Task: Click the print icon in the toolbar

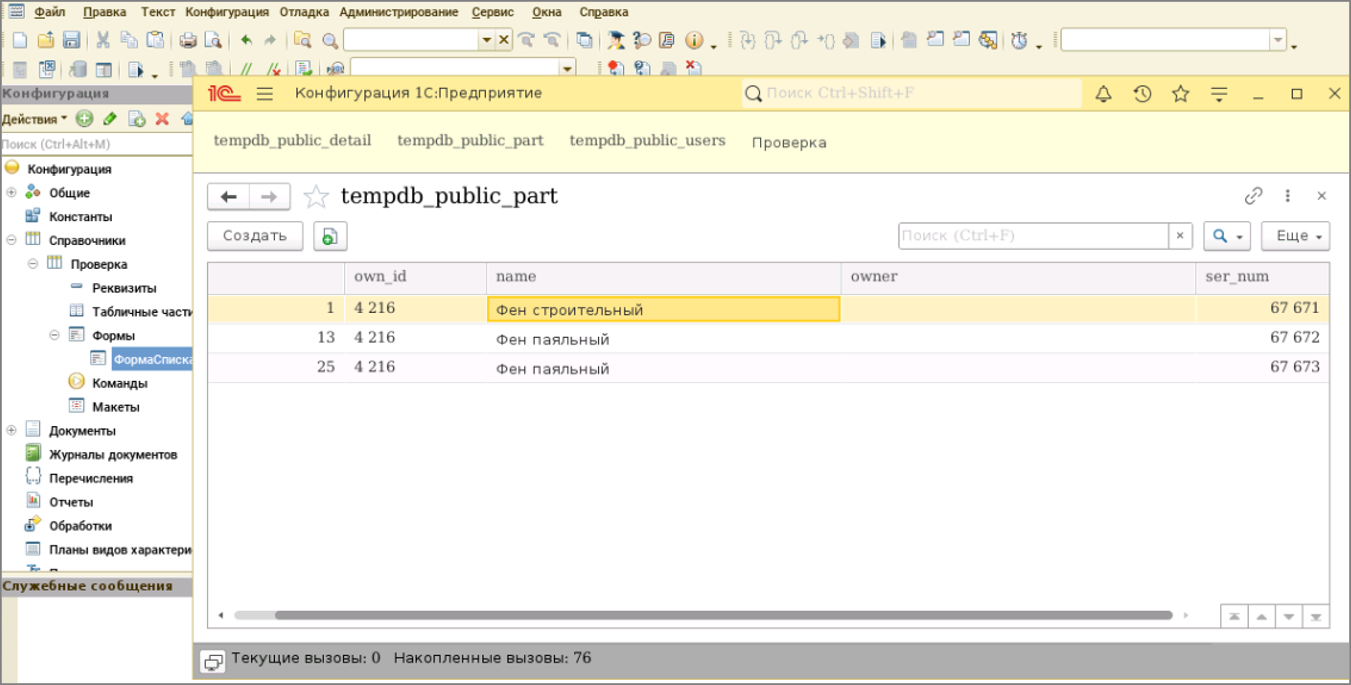Action: 187,40
